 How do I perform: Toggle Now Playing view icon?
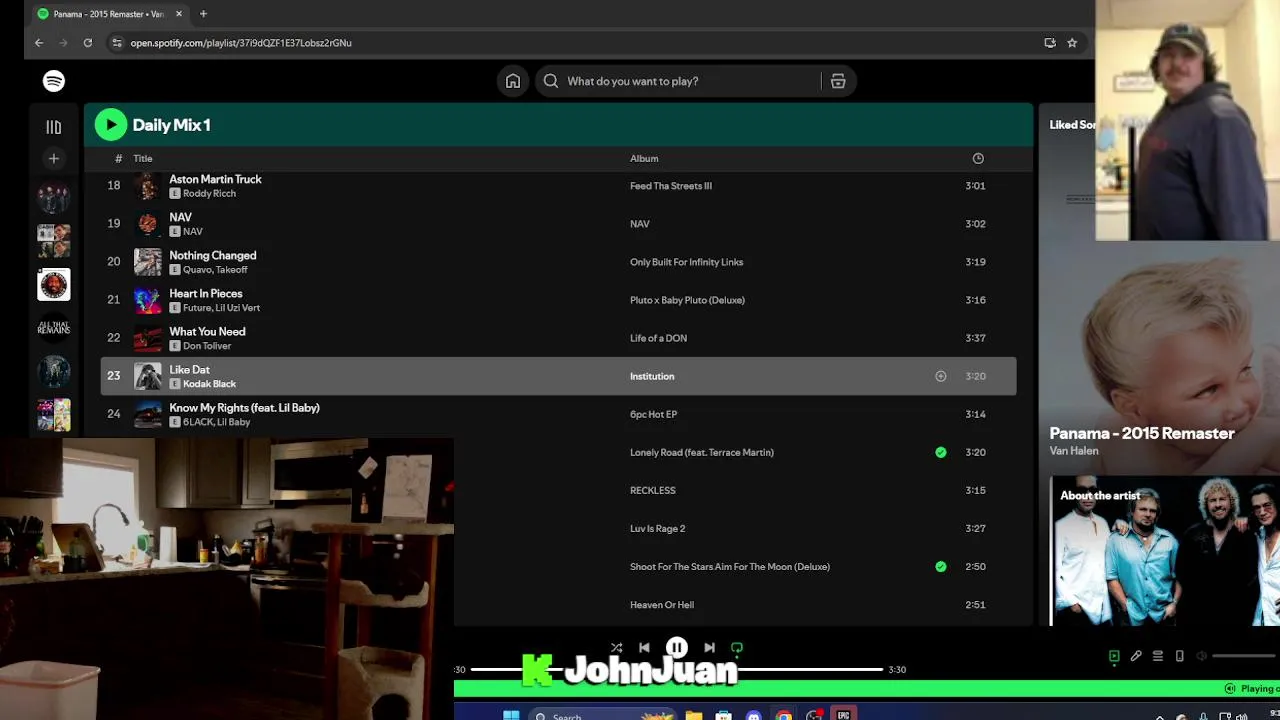[x=1114, y=656]
